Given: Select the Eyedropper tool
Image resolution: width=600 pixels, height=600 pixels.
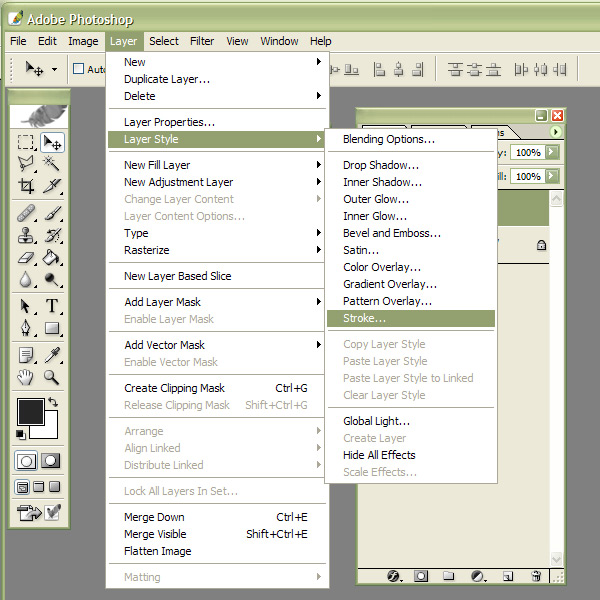Looking at the screenshot, I should point(52,355).
